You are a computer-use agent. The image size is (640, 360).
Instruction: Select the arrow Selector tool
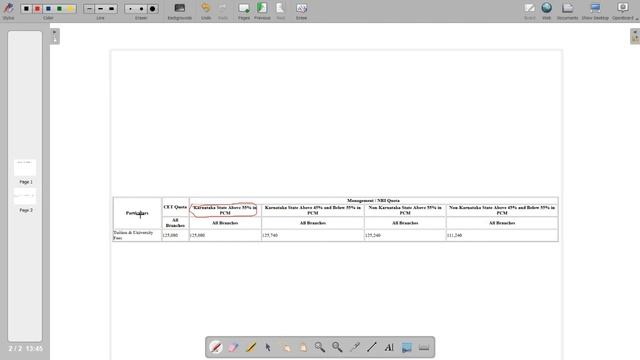268,347
